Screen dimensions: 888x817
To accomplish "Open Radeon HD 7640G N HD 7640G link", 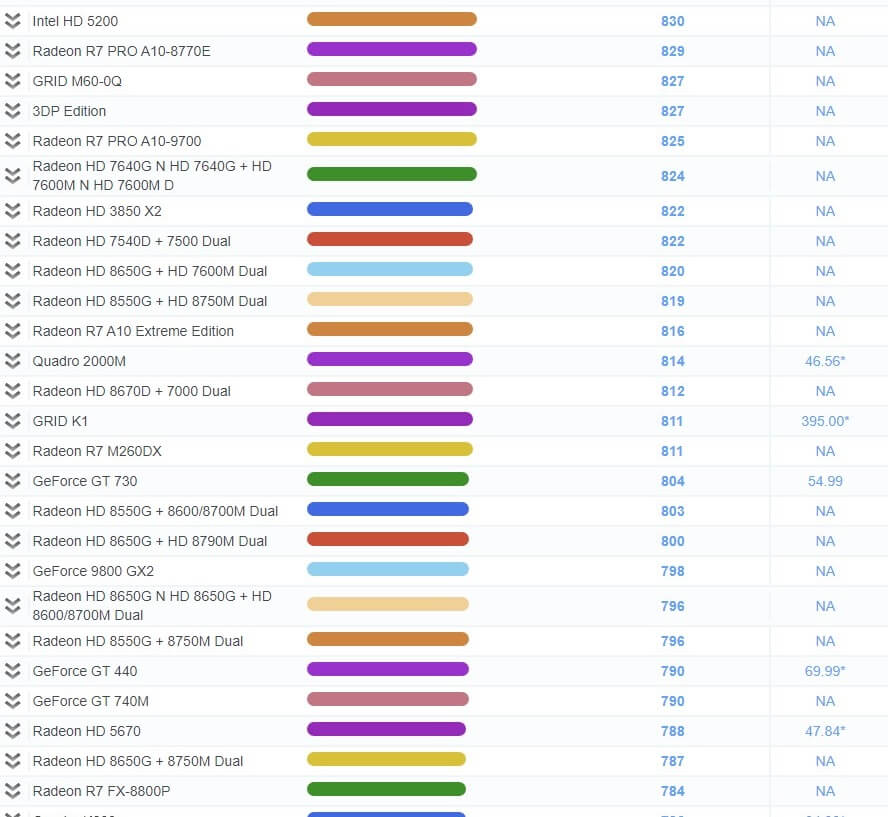I will point(152,176).
